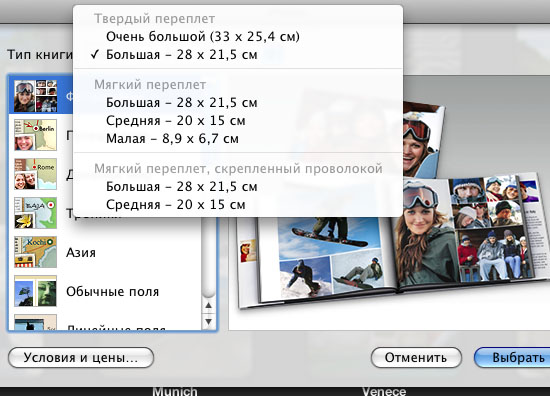Confirm with the 'Выбрать' button
Screen dimensions: 550x396
[x=512, y=358]
